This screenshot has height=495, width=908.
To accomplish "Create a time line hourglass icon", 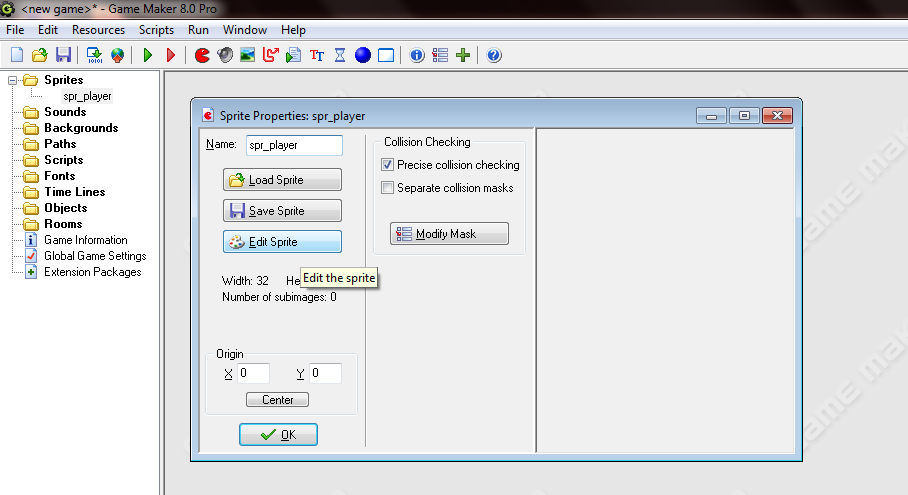I will (x=340, y=55).
